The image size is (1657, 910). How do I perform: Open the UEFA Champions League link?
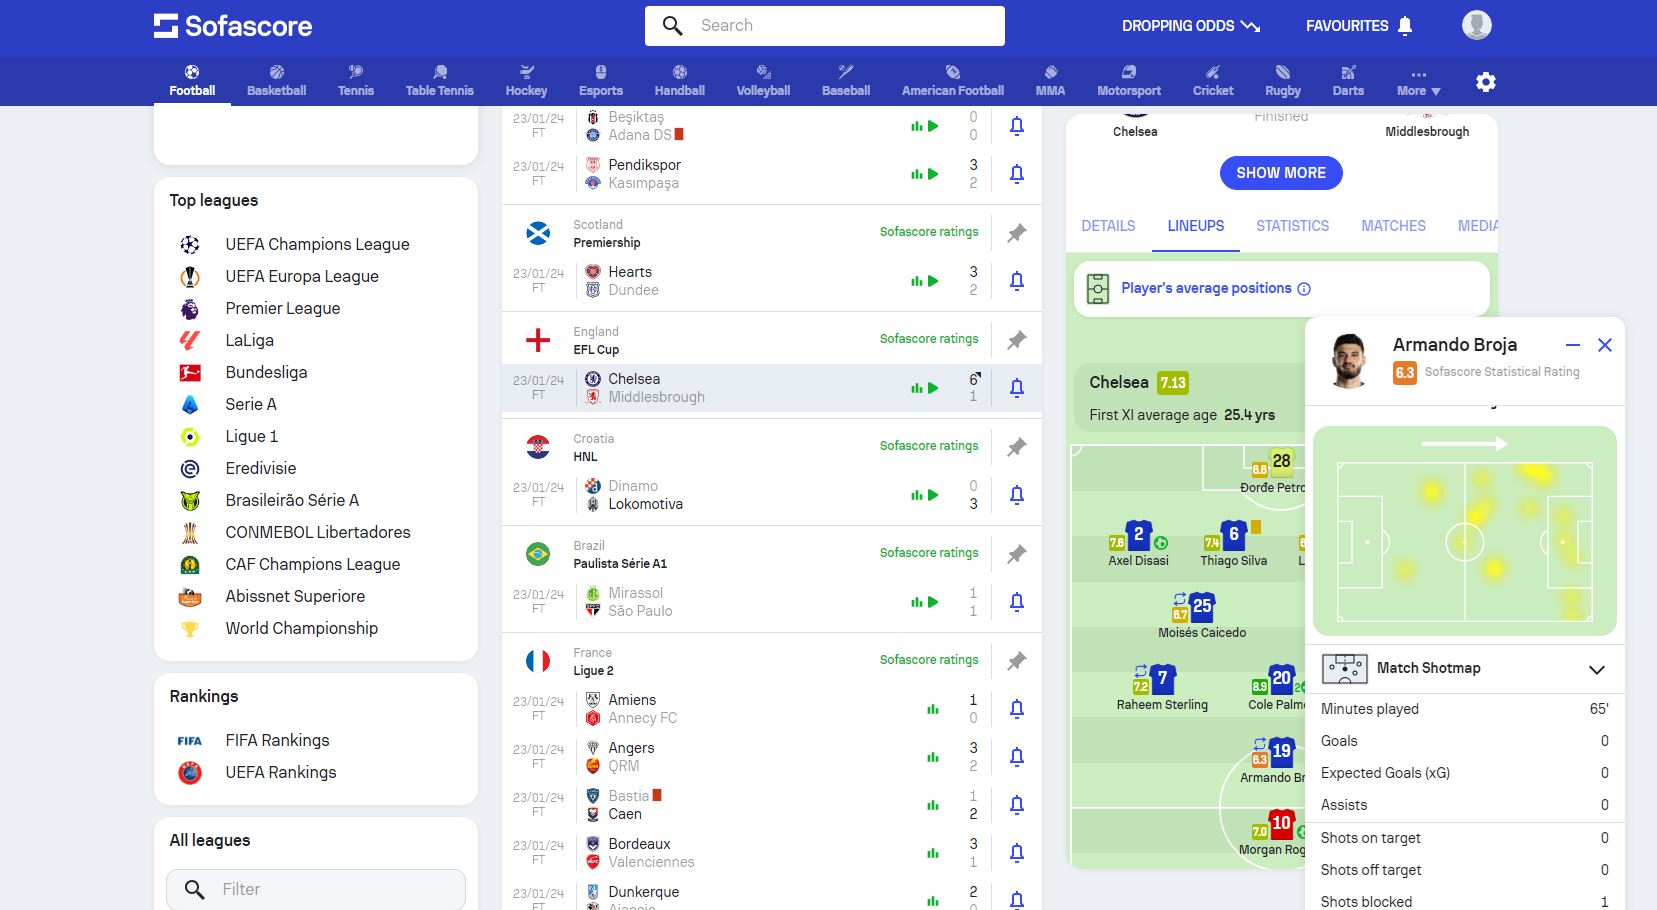pyautogui.click(x=317, y=244)
